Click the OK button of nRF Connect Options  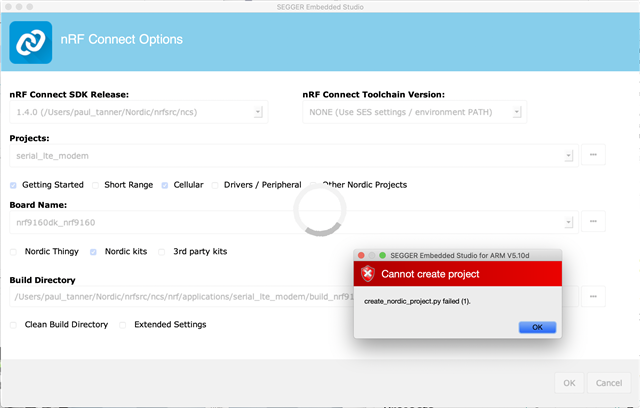(569, 383)
